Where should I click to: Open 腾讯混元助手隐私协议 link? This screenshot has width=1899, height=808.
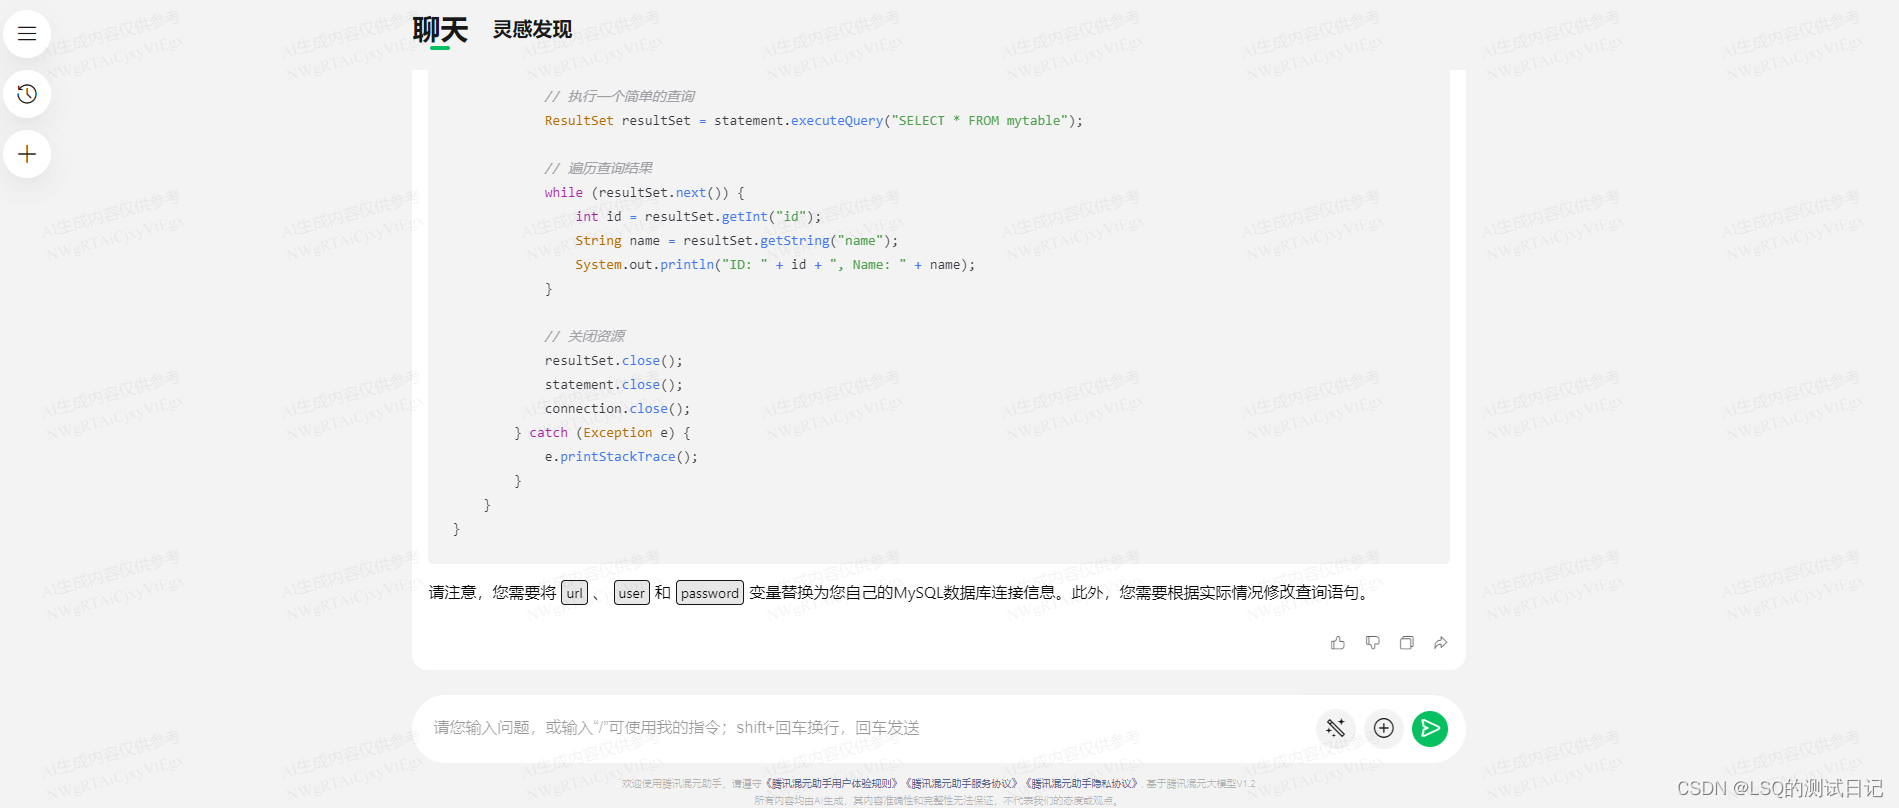[1082, 784]
